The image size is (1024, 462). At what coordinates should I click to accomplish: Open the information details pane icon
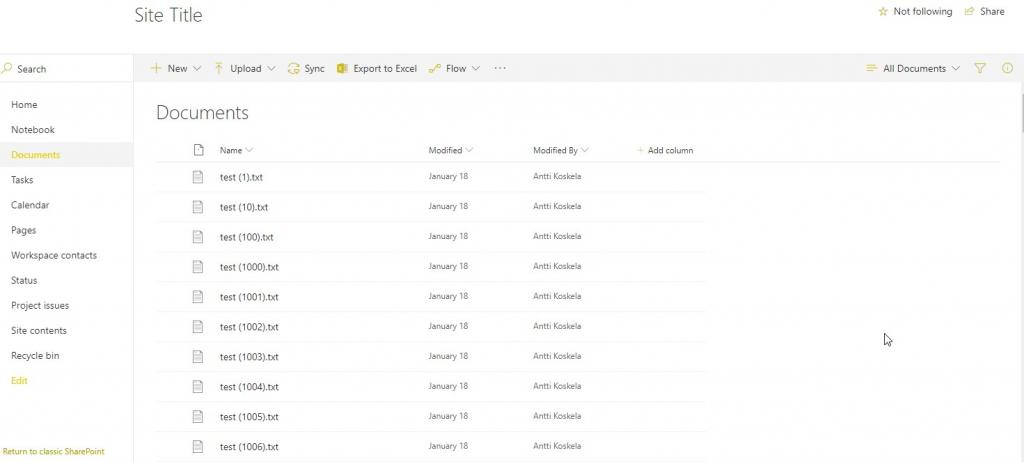pyautogui.click(x=1007, y=69)
